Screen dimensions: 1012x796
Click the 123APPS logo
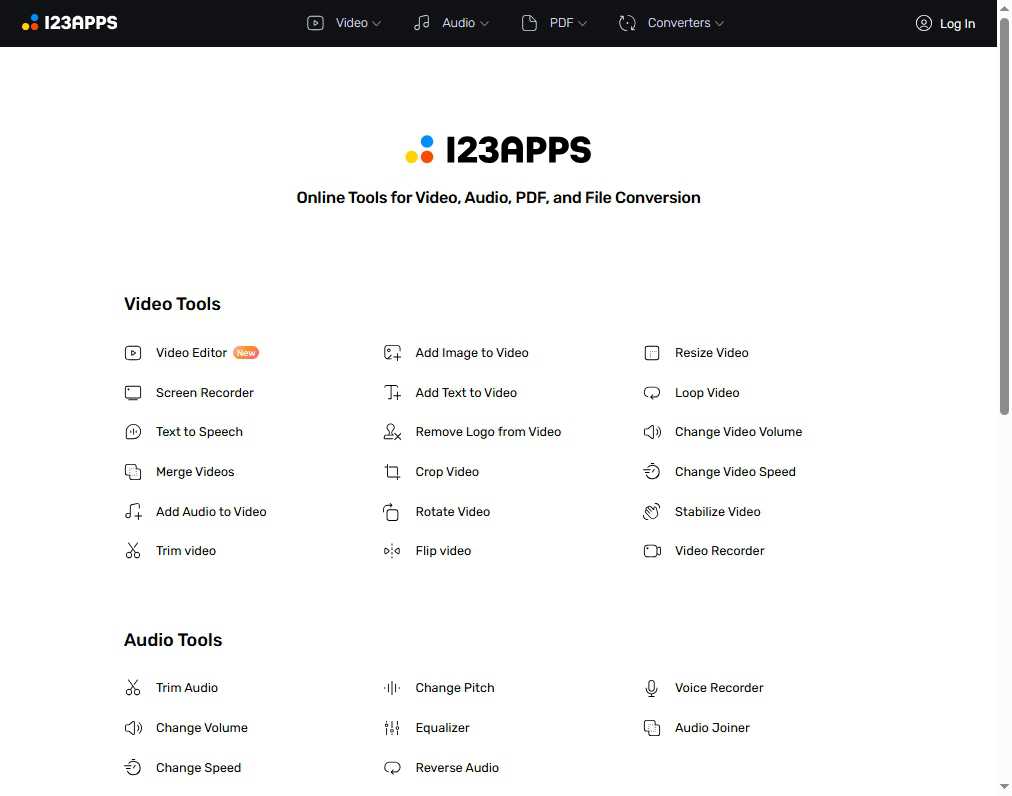pos(69,22)
